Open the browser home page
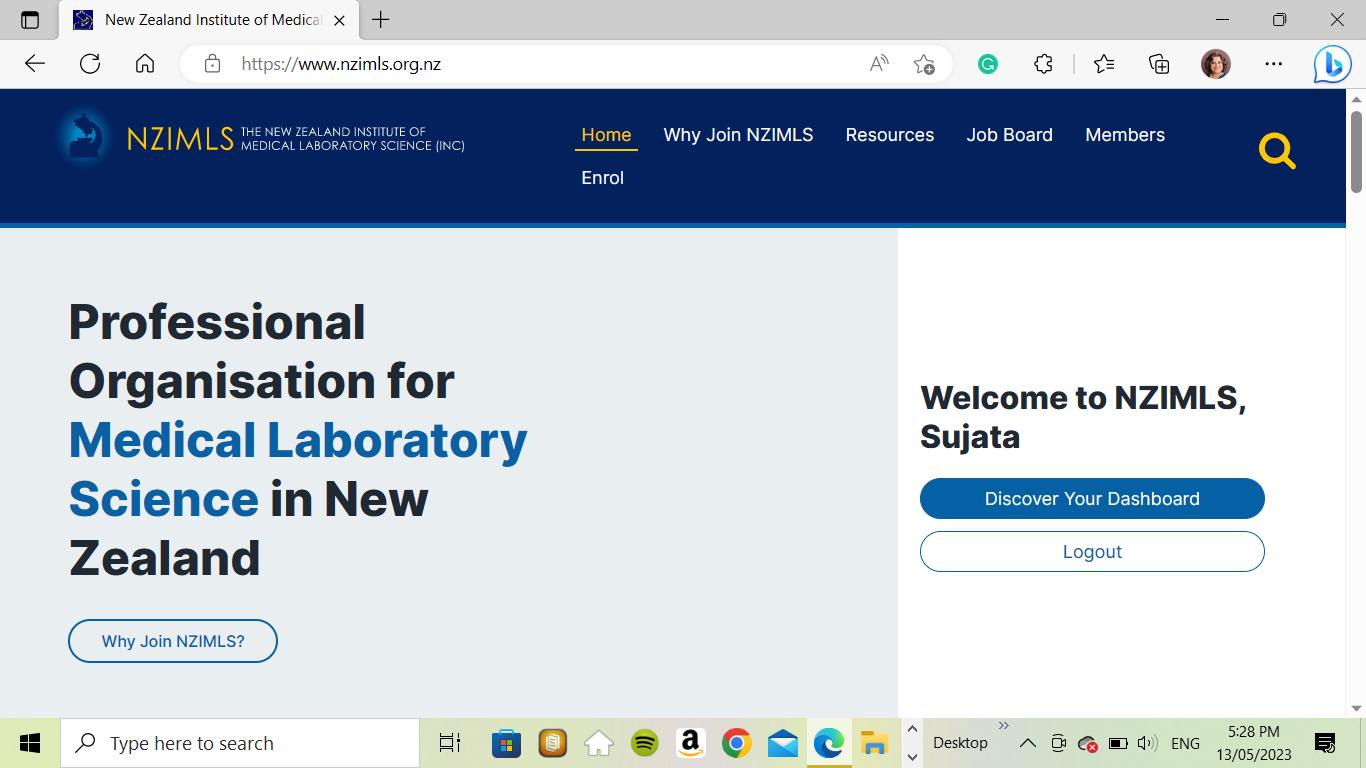The width and height of the screenshot is (1366, 768). (145, 64)
